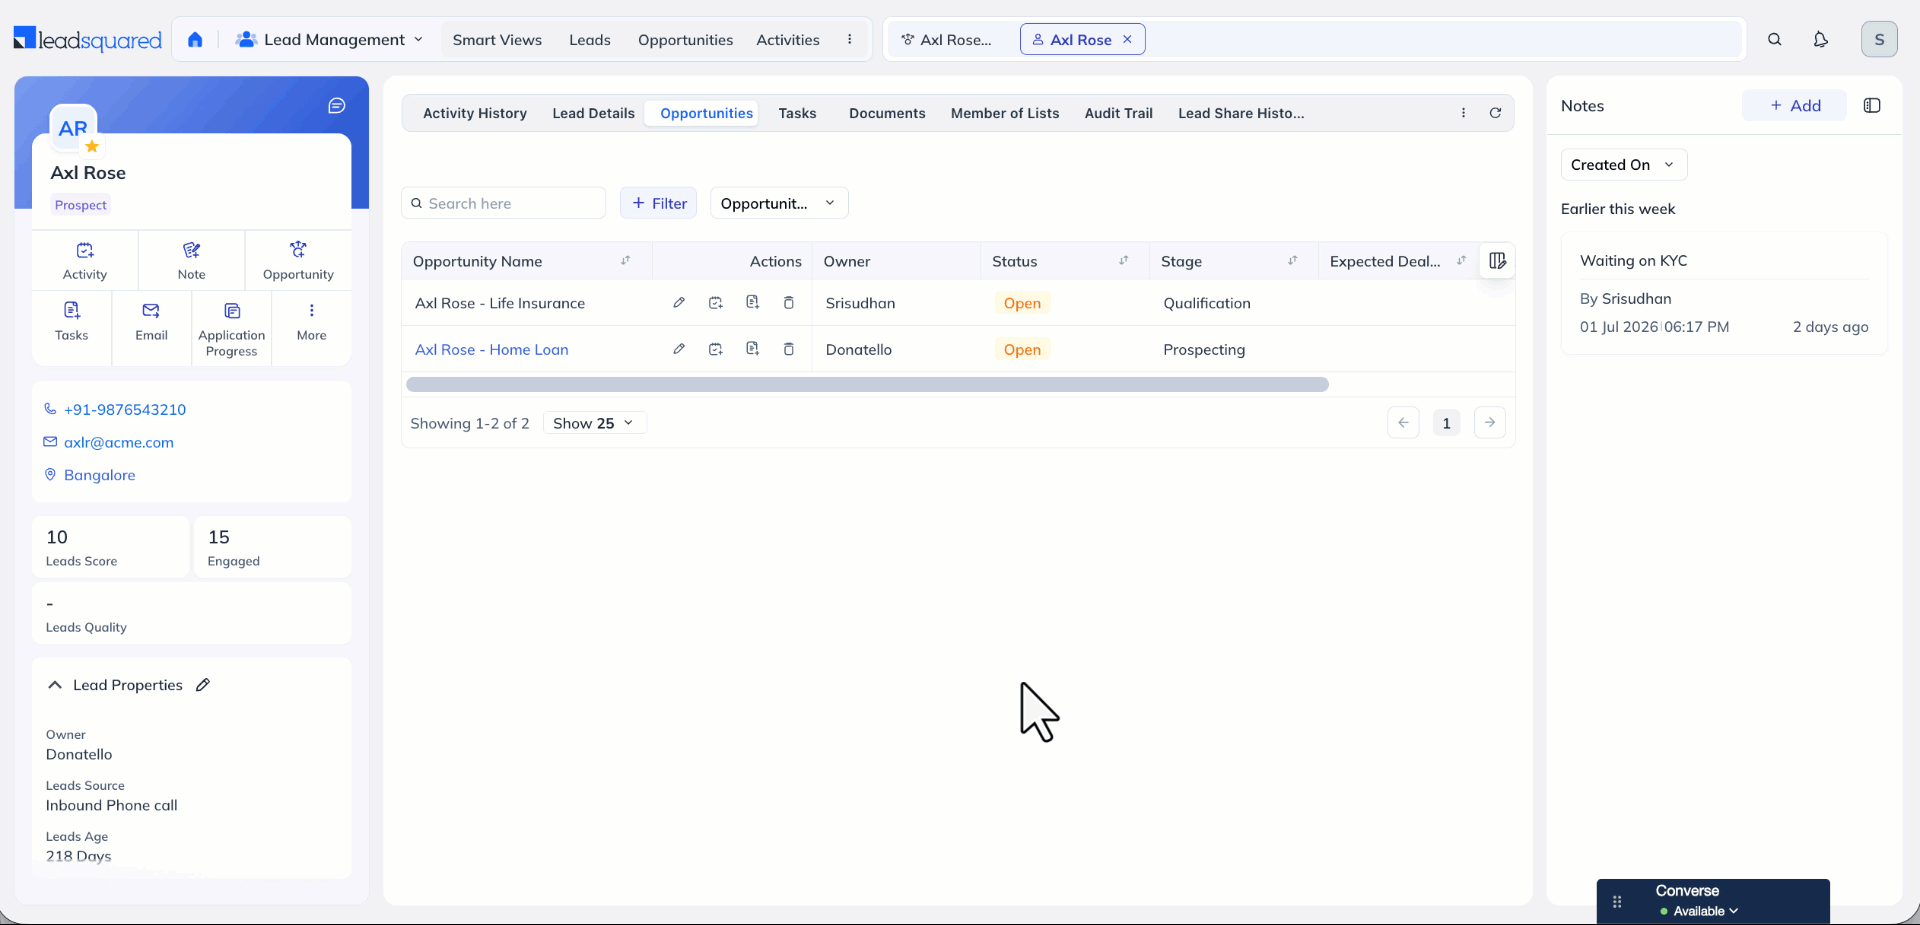This screenshot has width=1920, height=925.
Task: Switch to the Documents tab
Action: tap(887, 113)
